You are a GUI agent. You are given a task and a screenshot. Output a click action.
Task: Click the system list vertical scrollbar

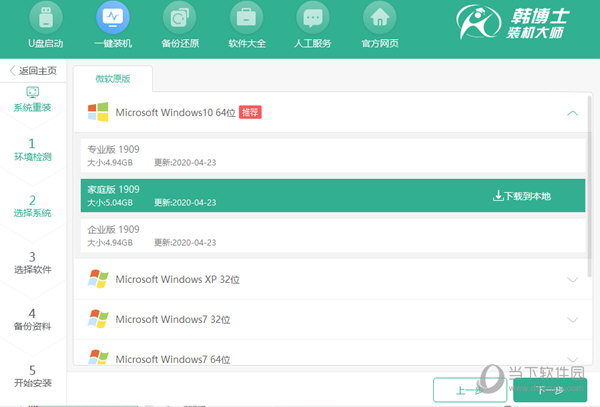(x=589, y=186)
